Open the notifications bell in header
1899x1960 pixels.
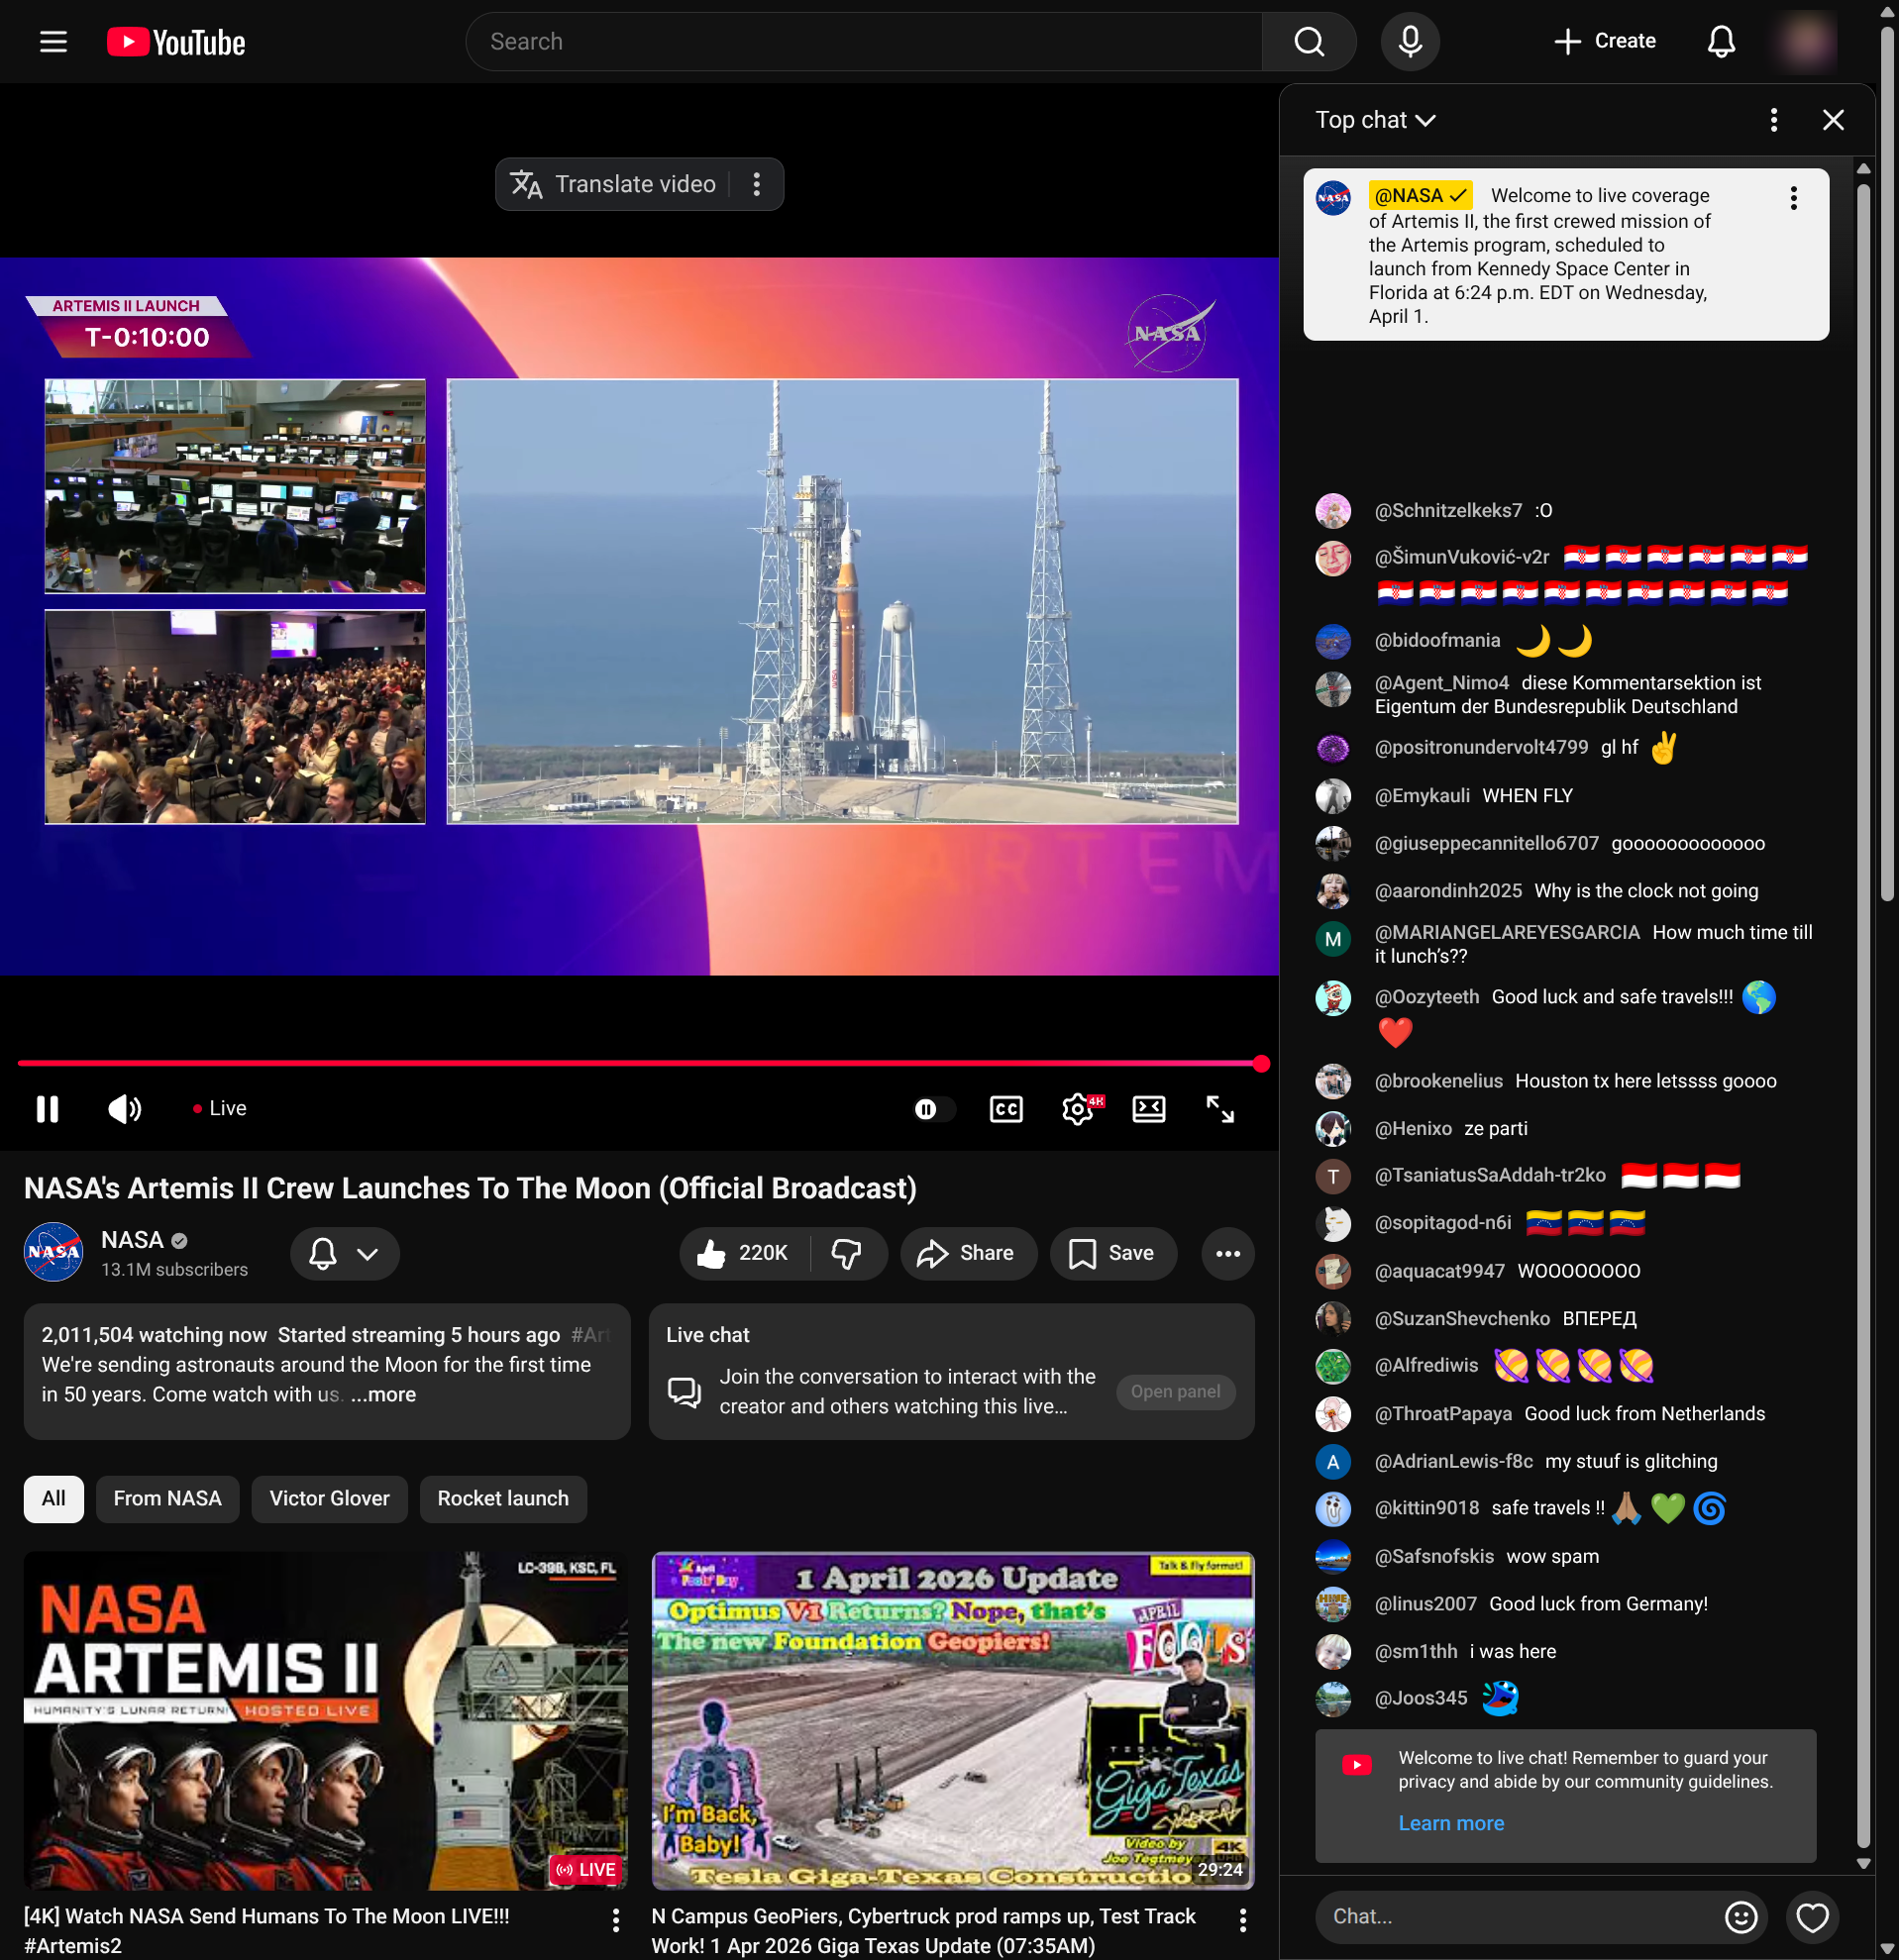pyautogui.click(x=1720, y=42)
